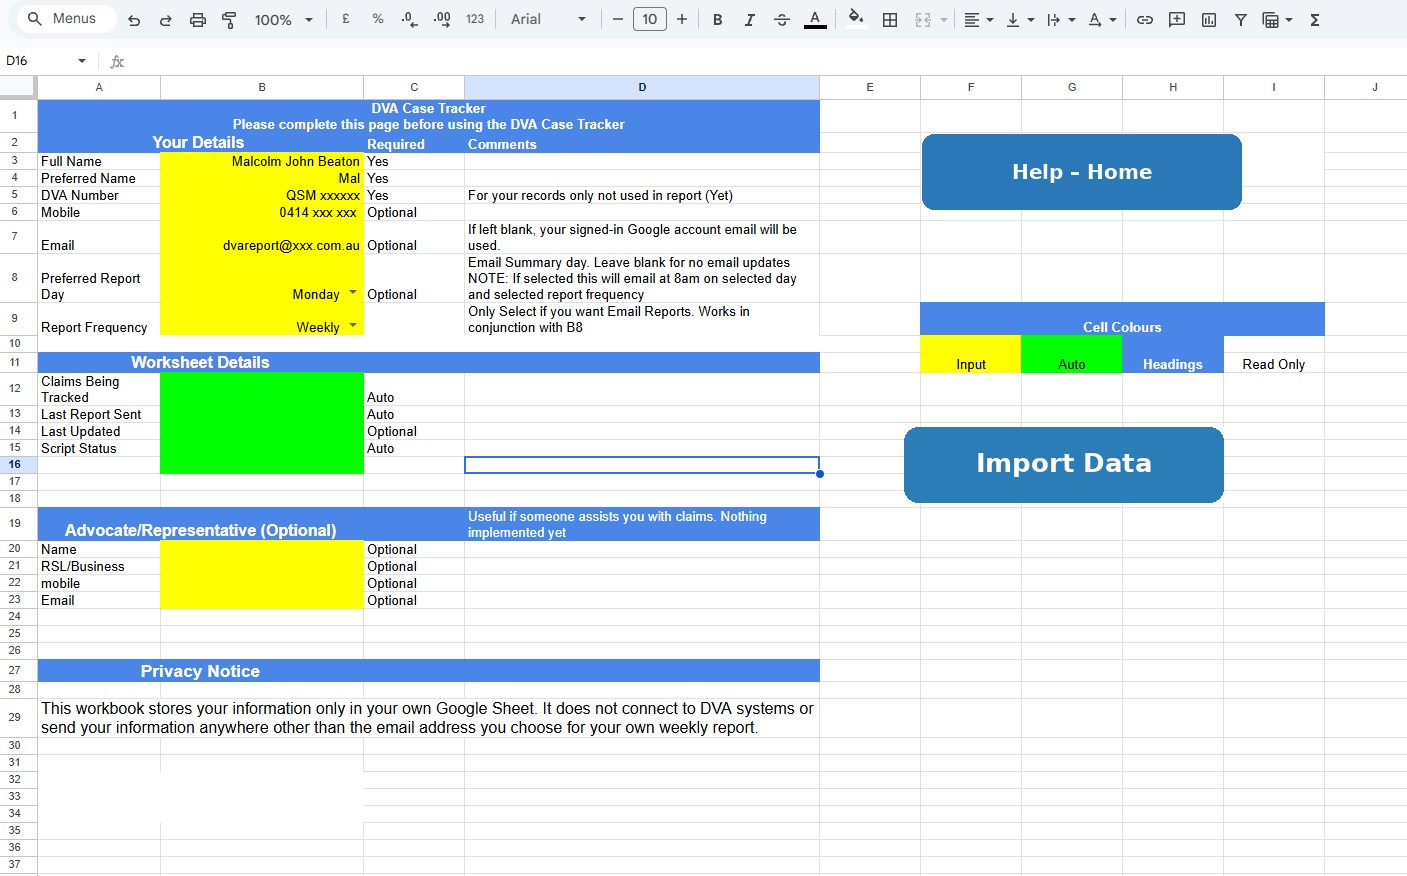This screenshot has width=1407, height=876.
Task: Open horizontal align dropdown
Action: click(x=978, y=19)
